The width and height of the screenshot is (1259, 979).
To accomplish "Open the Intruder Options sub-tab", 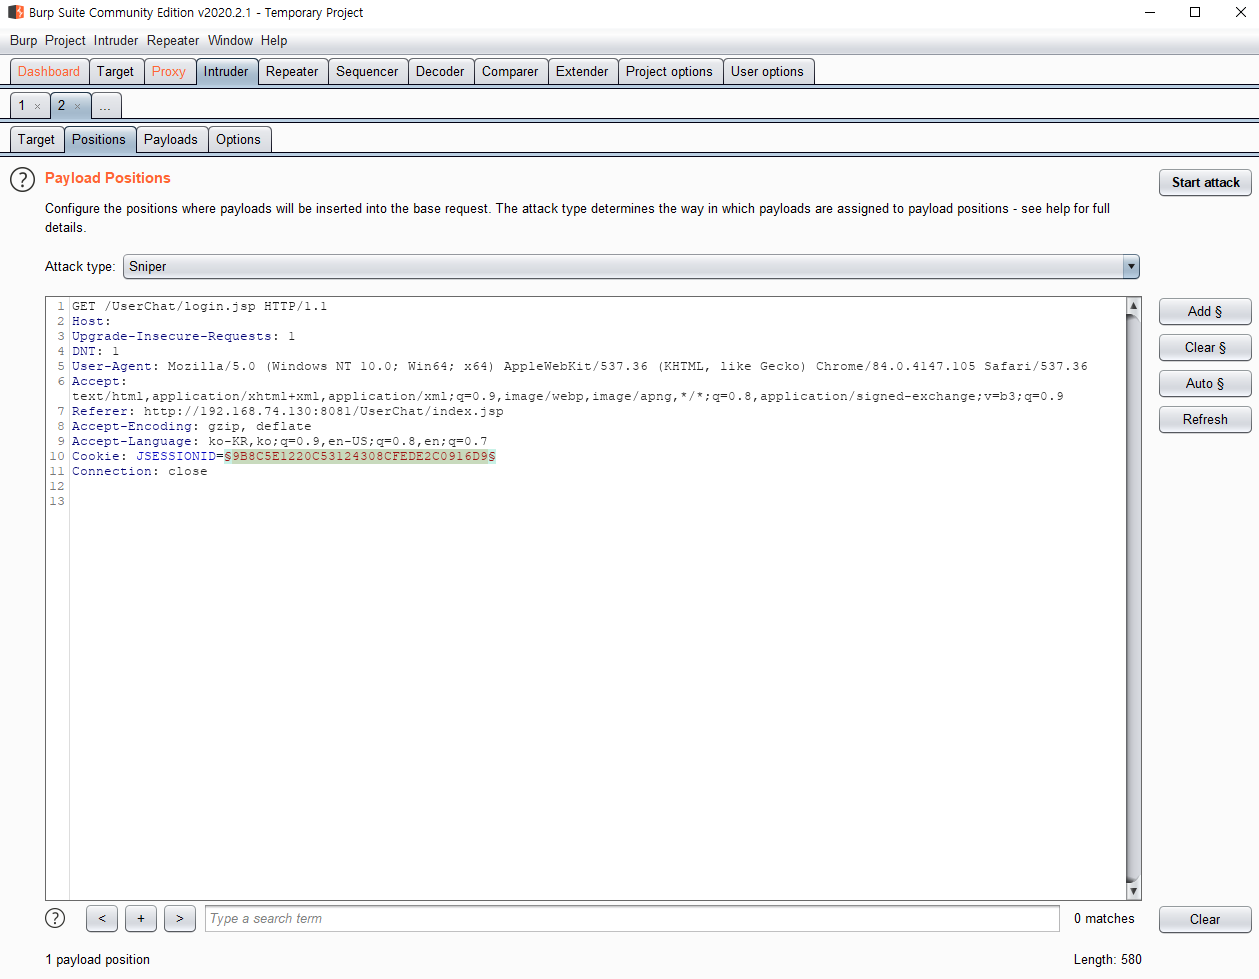I will (x=238, y=140).
